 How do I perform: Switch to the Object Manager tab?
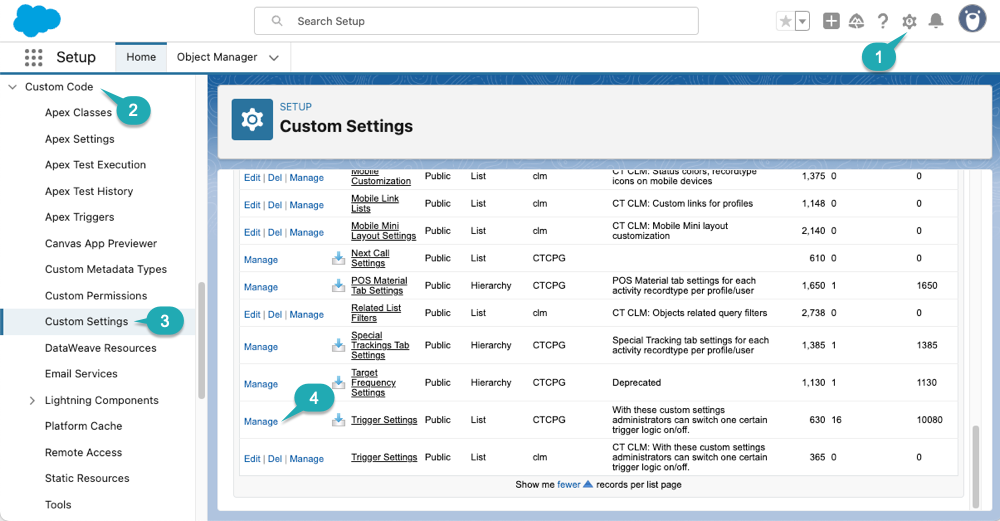(x=217, y=57)
